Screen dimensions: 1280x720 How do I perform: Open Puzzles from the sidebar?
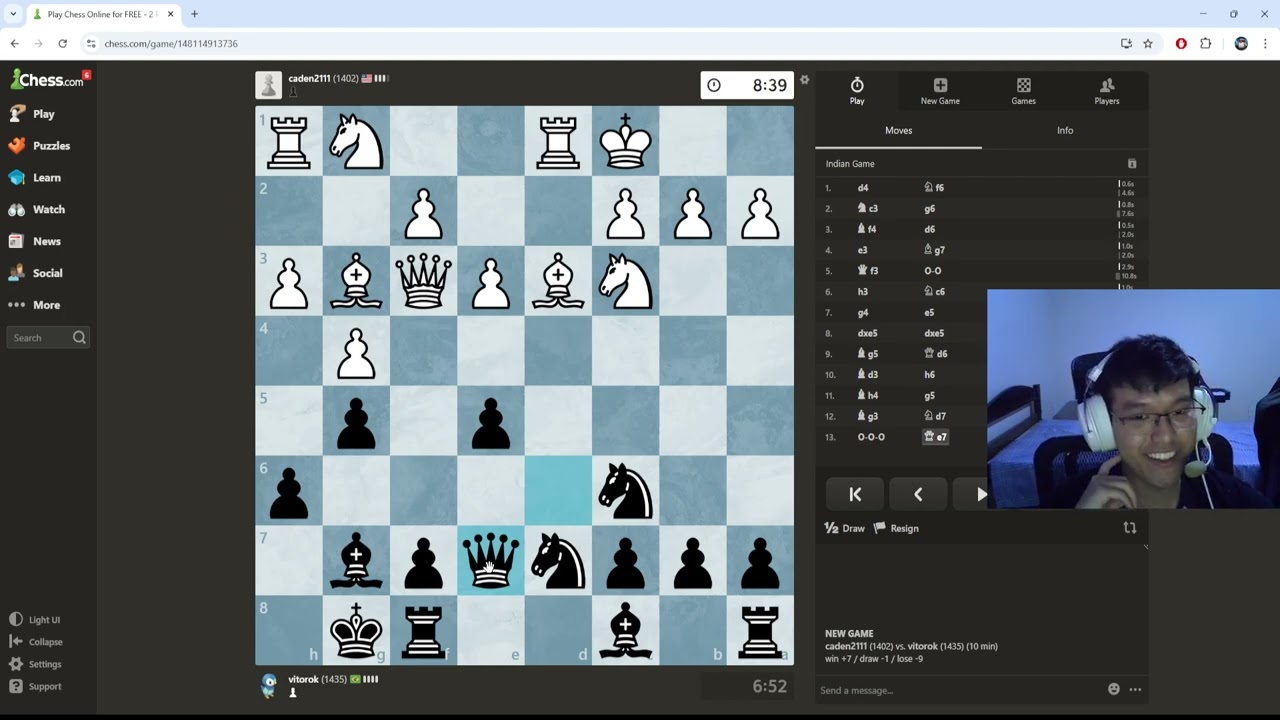coord(40,146)
